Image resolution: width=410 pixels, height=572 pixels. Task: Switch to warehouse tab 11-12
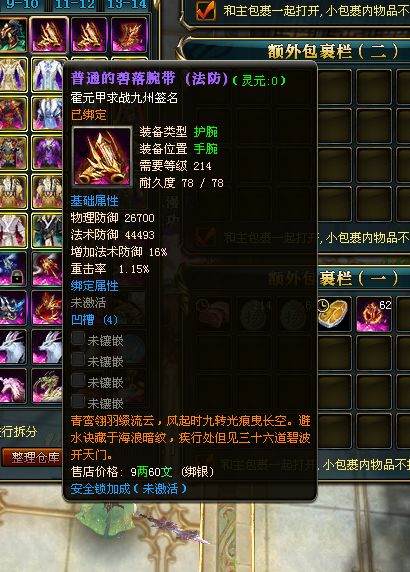coord(75,5)
